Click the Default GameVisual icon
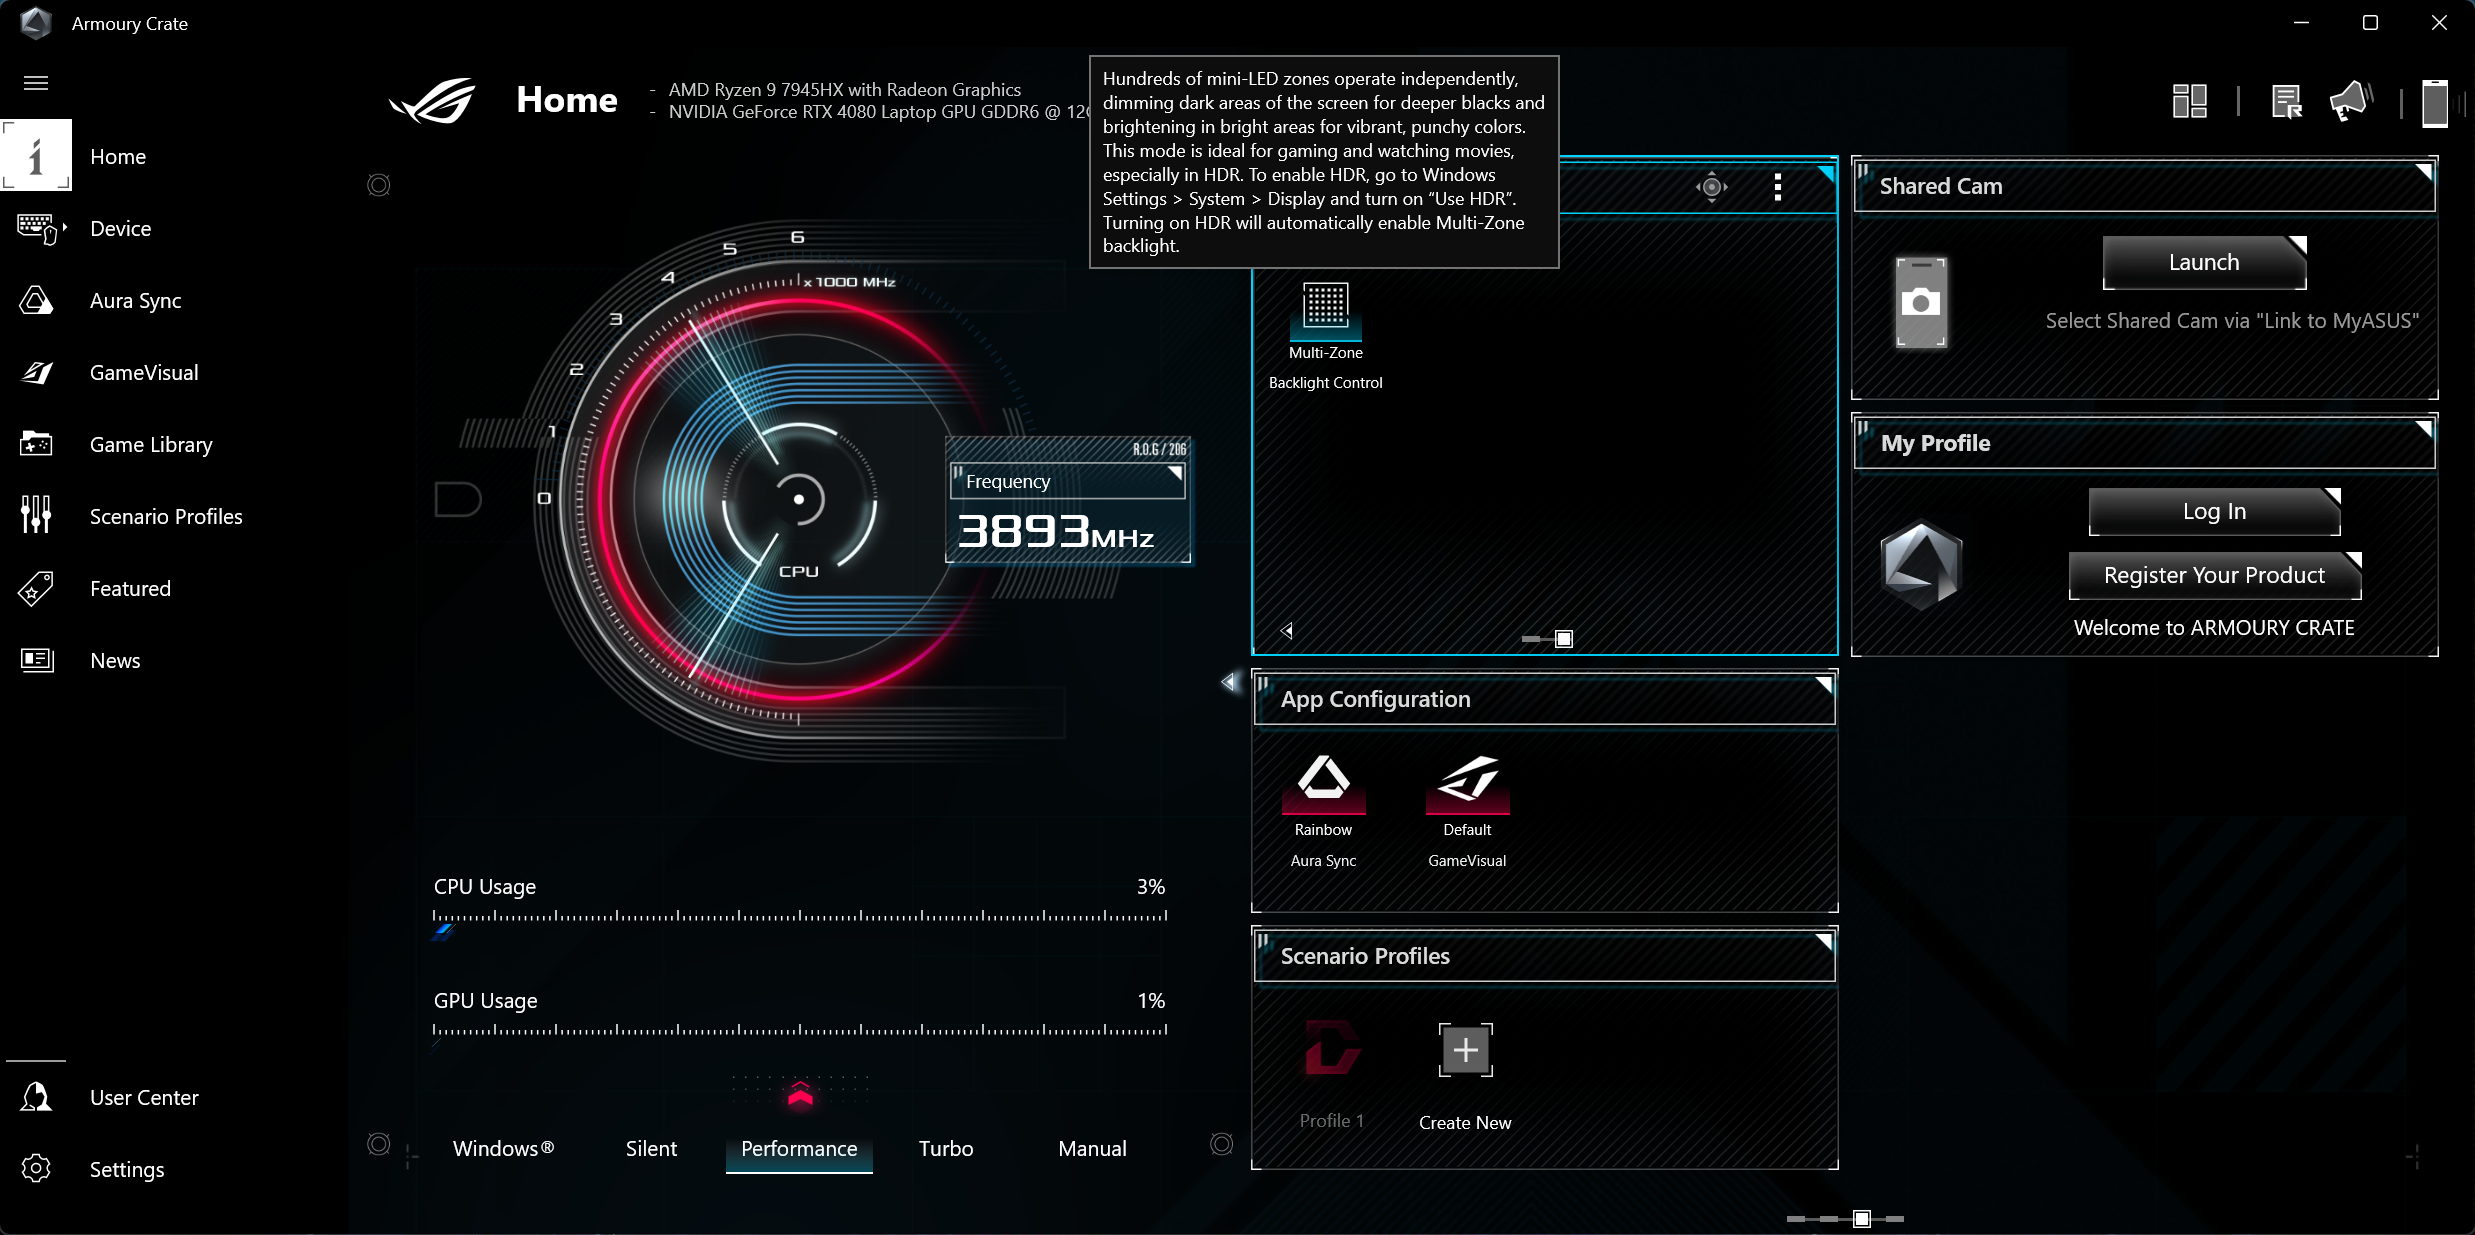Screen dimensions: 2475x1235 (1466, 780)
